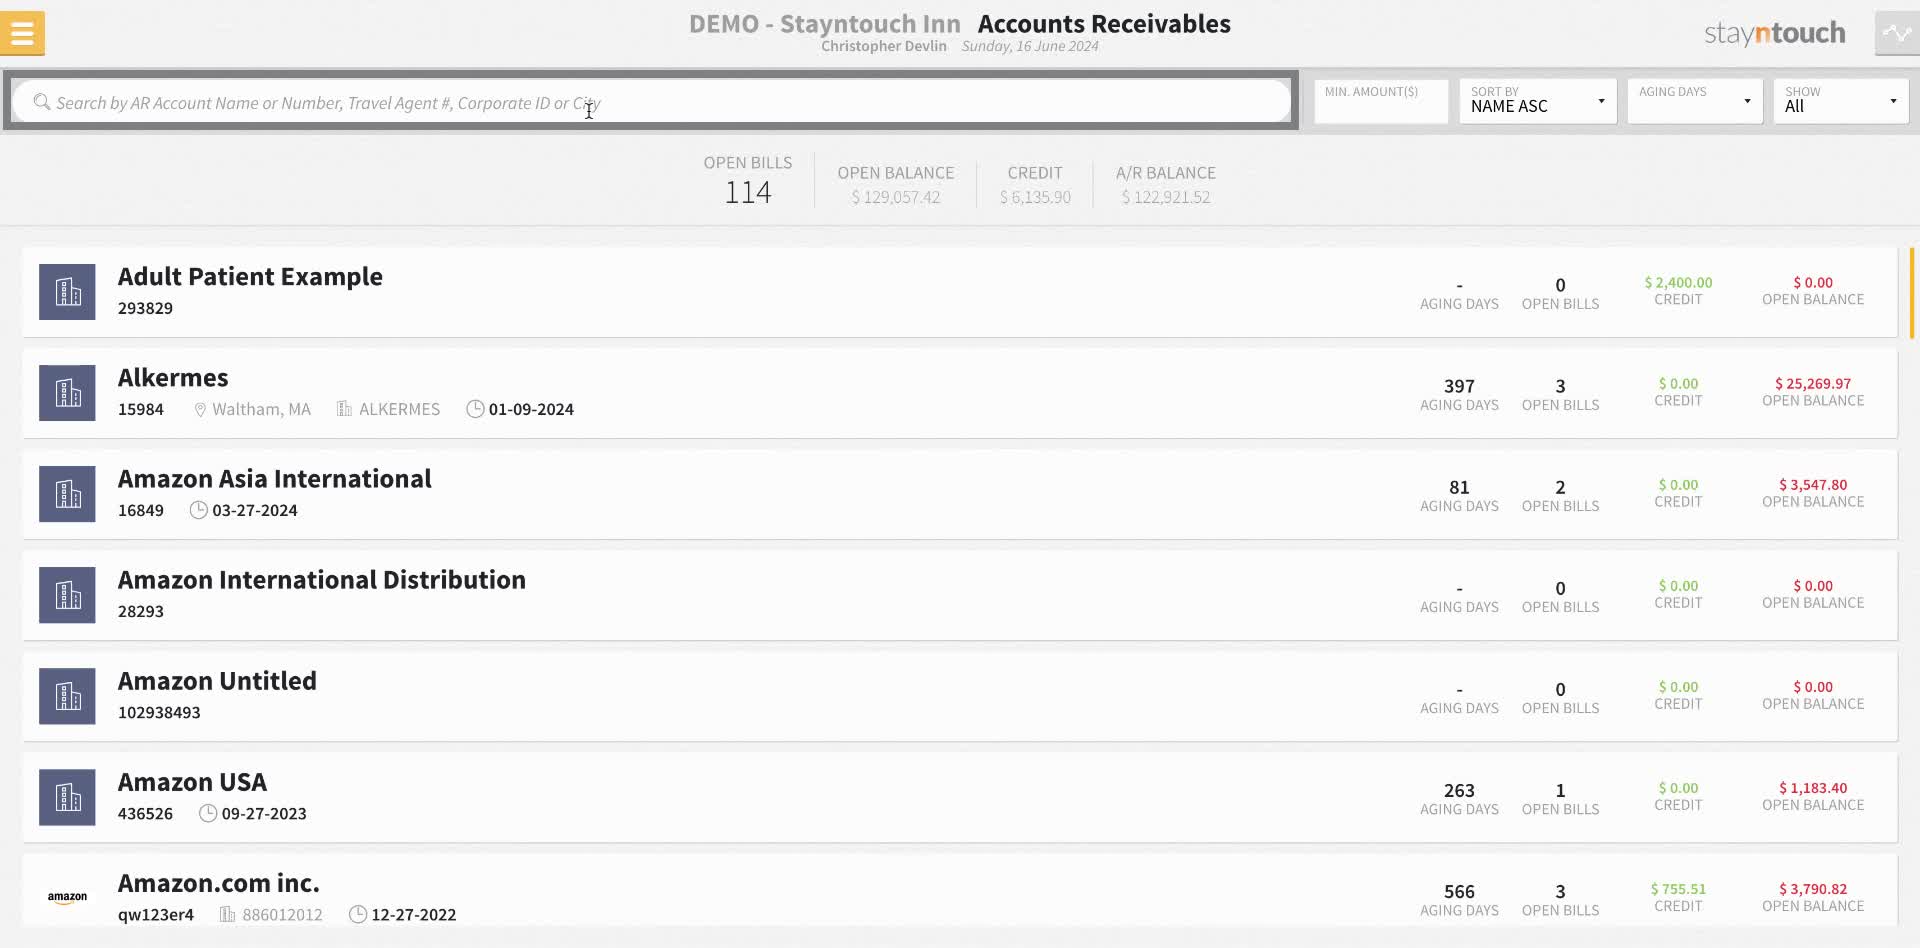Open the Amazon International Distribution account

(959, 595)
